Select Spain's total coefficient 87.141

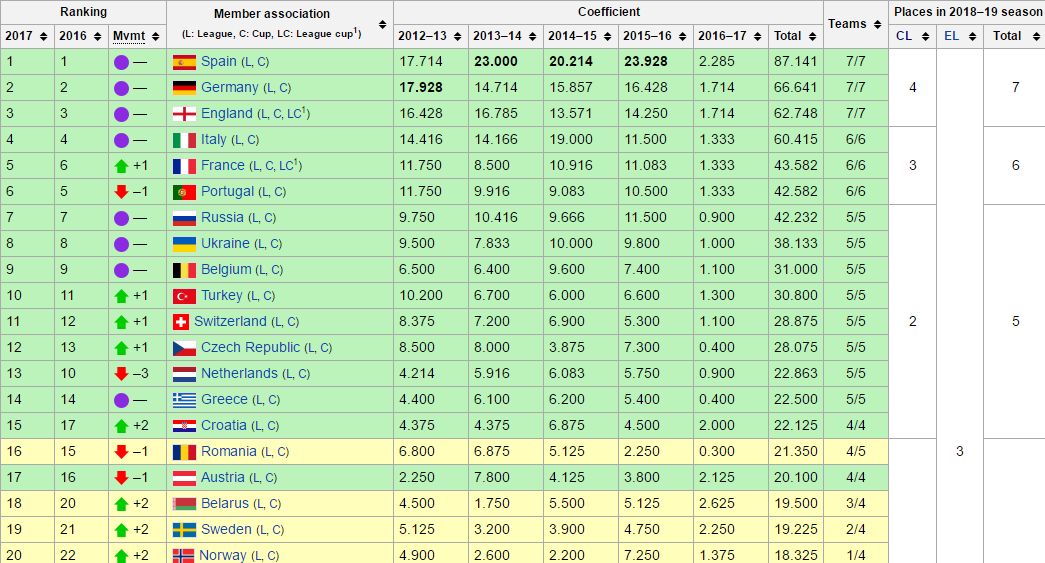[795, 61]
